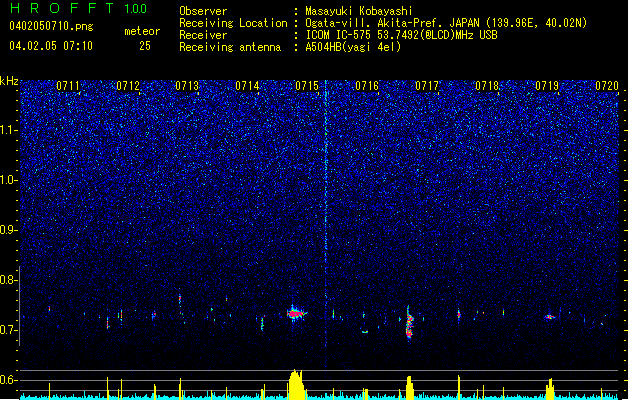
Task: Click the A504HB(yagi 4el) antenna text
Action: 353,47
